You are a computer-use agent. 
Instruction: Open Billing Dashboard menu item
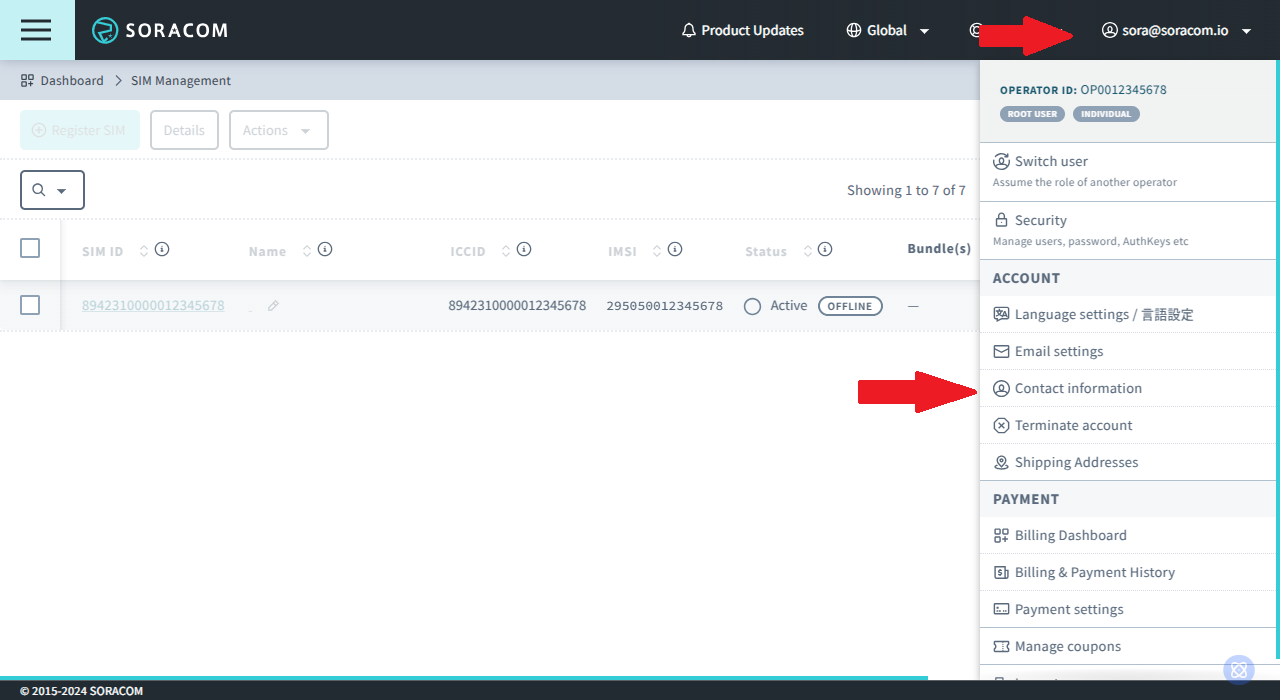pos(1070,535)
